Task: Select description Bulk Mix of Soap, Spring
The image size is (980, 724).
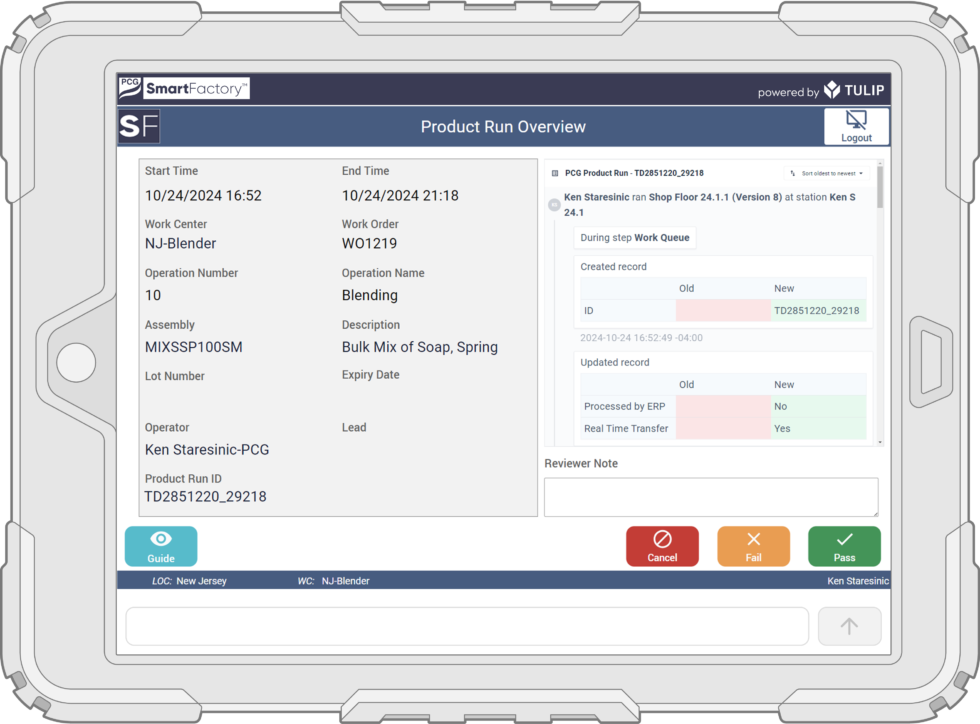Action: point(420,347)
